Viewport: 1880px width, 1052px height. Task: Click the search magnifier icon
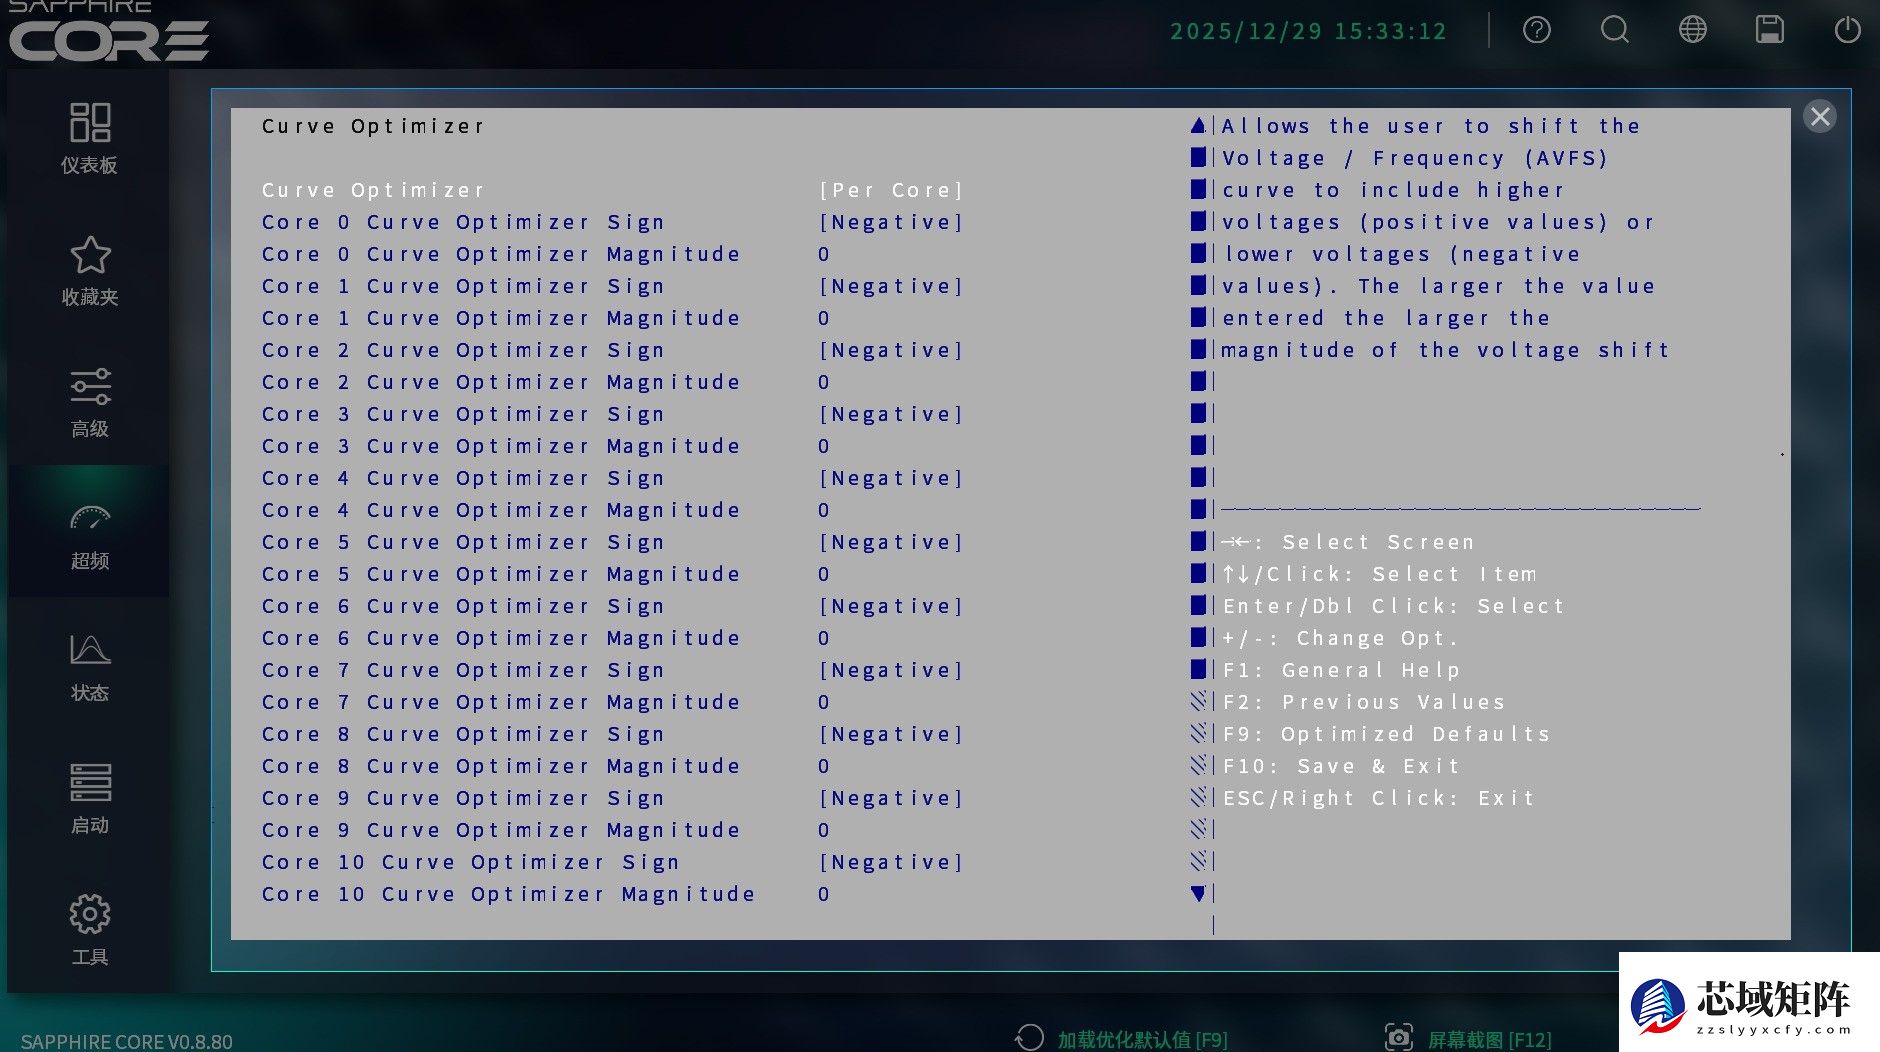1614,30
